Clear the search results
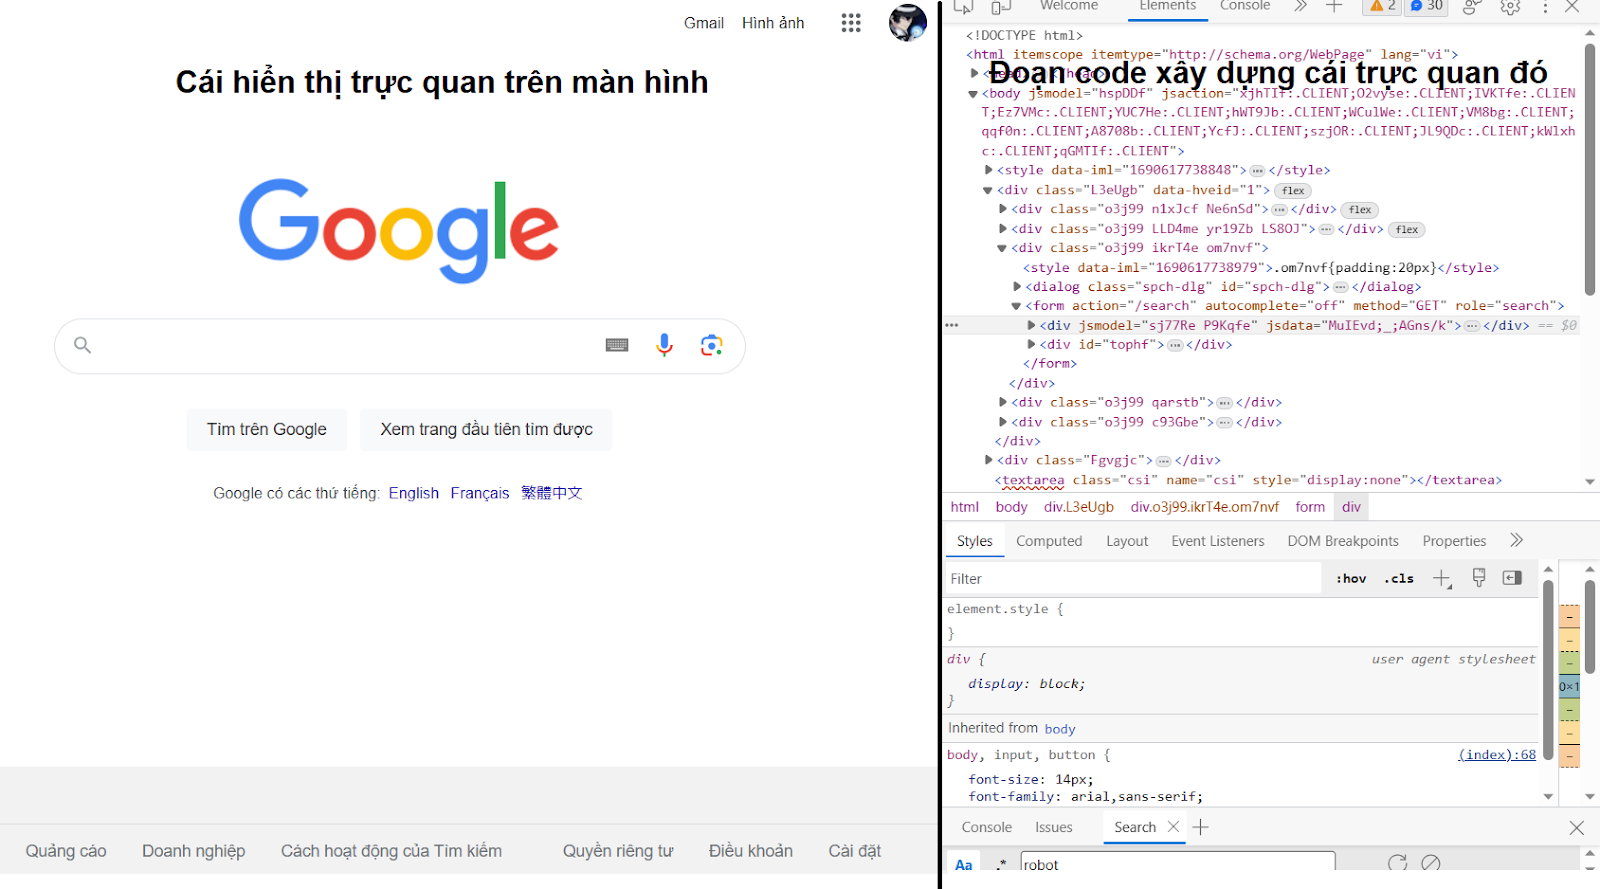Screen dimensions: 1600x889 [x=1431, y=863]
